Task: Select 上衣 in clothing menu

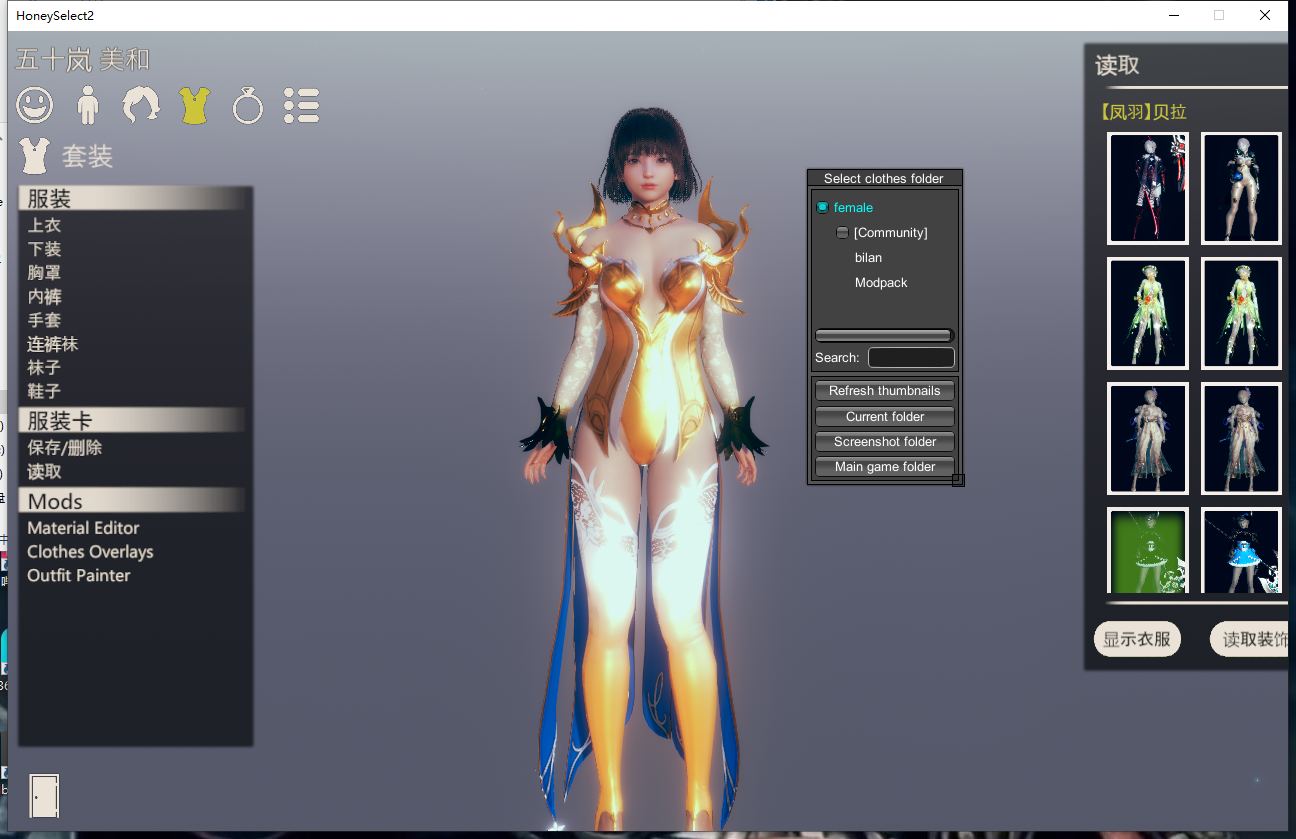Action: [x=44, y=225]
